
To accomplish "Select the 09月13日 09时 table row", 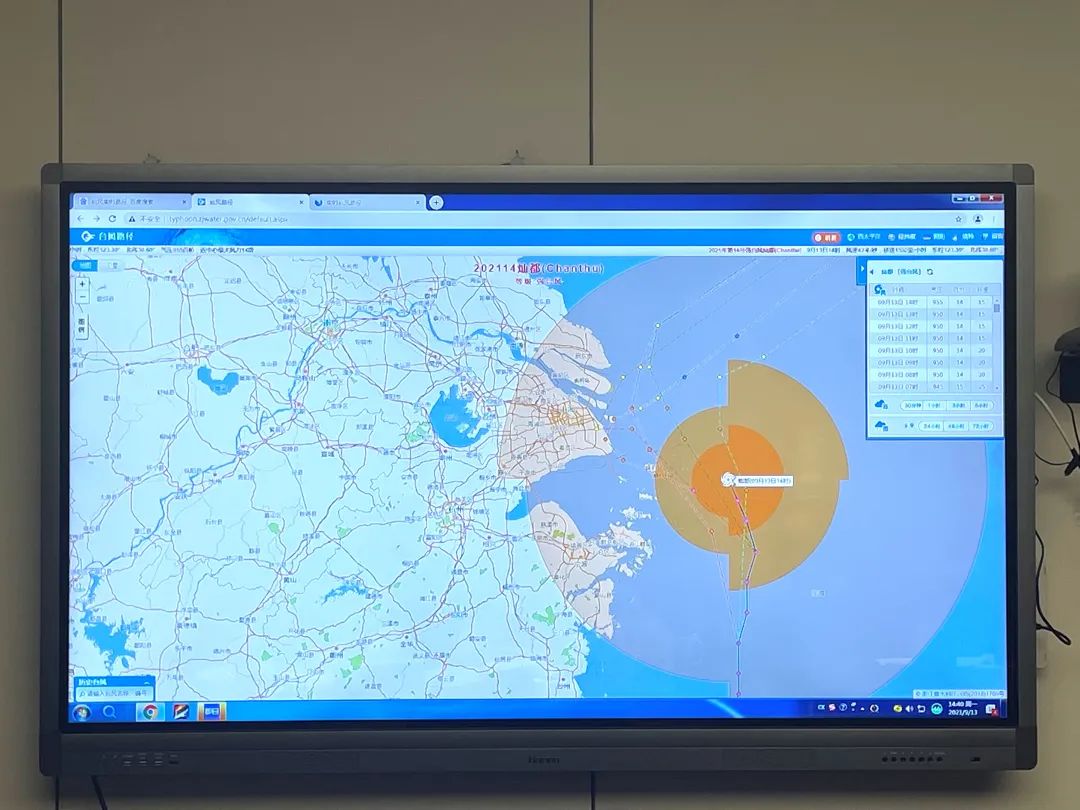I will point(931,362).
